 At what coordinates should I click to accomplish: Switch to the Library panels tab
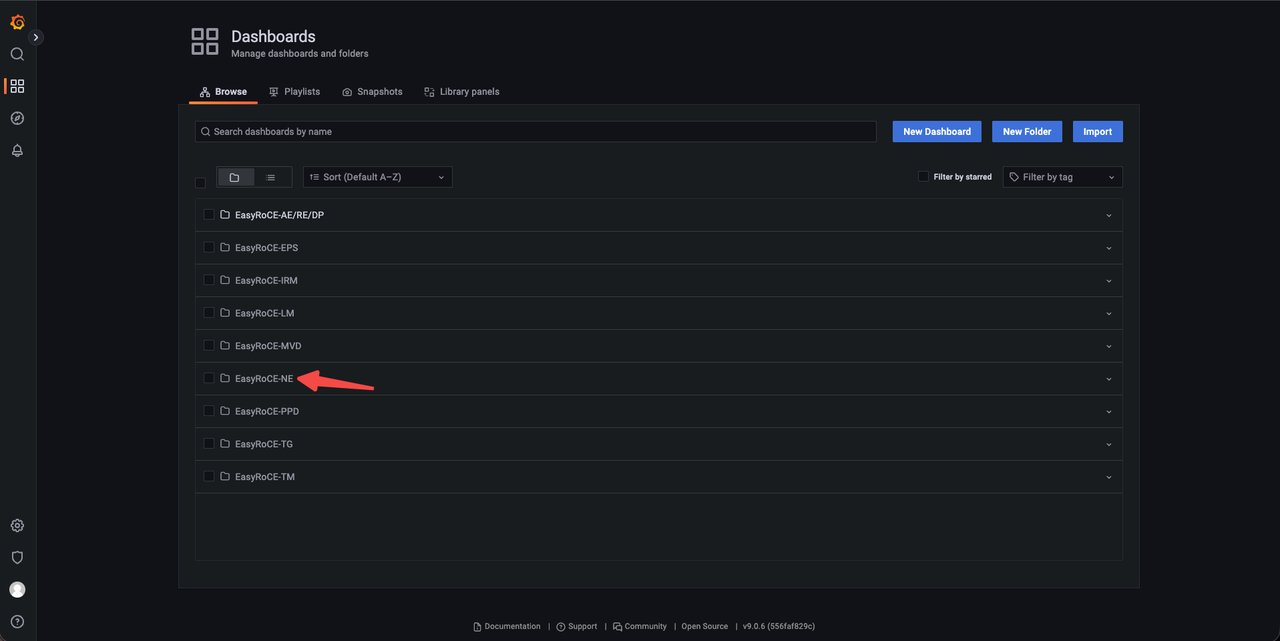point(461,92)
